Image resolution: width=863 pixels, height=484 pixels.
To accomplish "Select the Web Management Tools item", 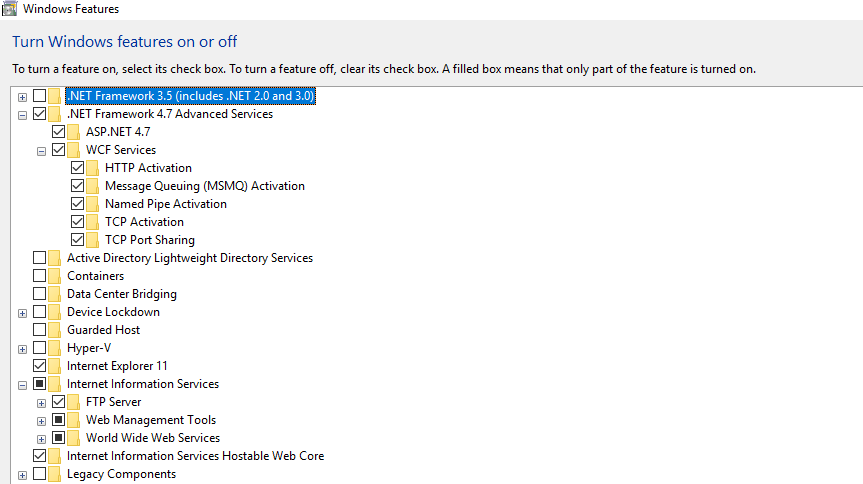I will coord(150,420).
